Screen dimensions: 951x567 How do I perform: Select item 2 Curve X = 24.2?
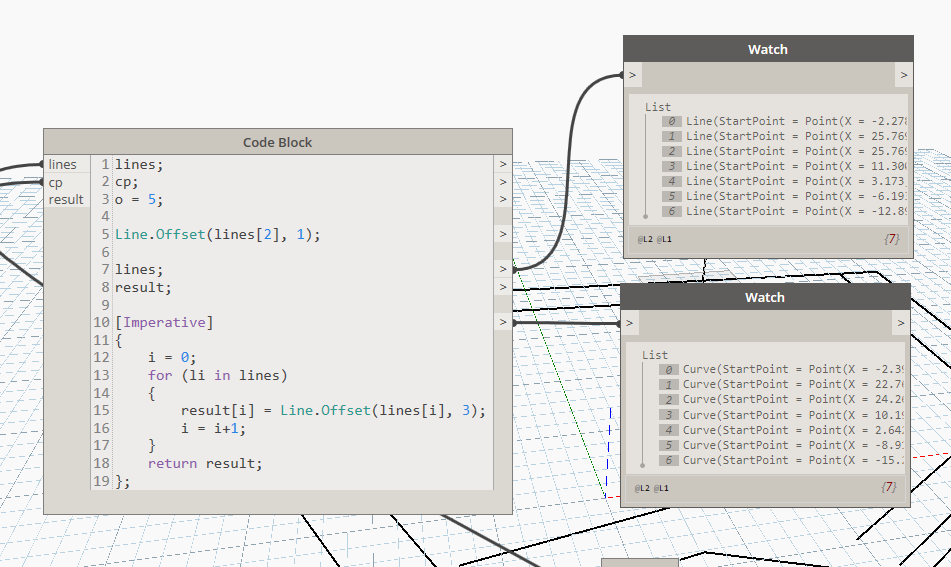(x=781, y=400)
